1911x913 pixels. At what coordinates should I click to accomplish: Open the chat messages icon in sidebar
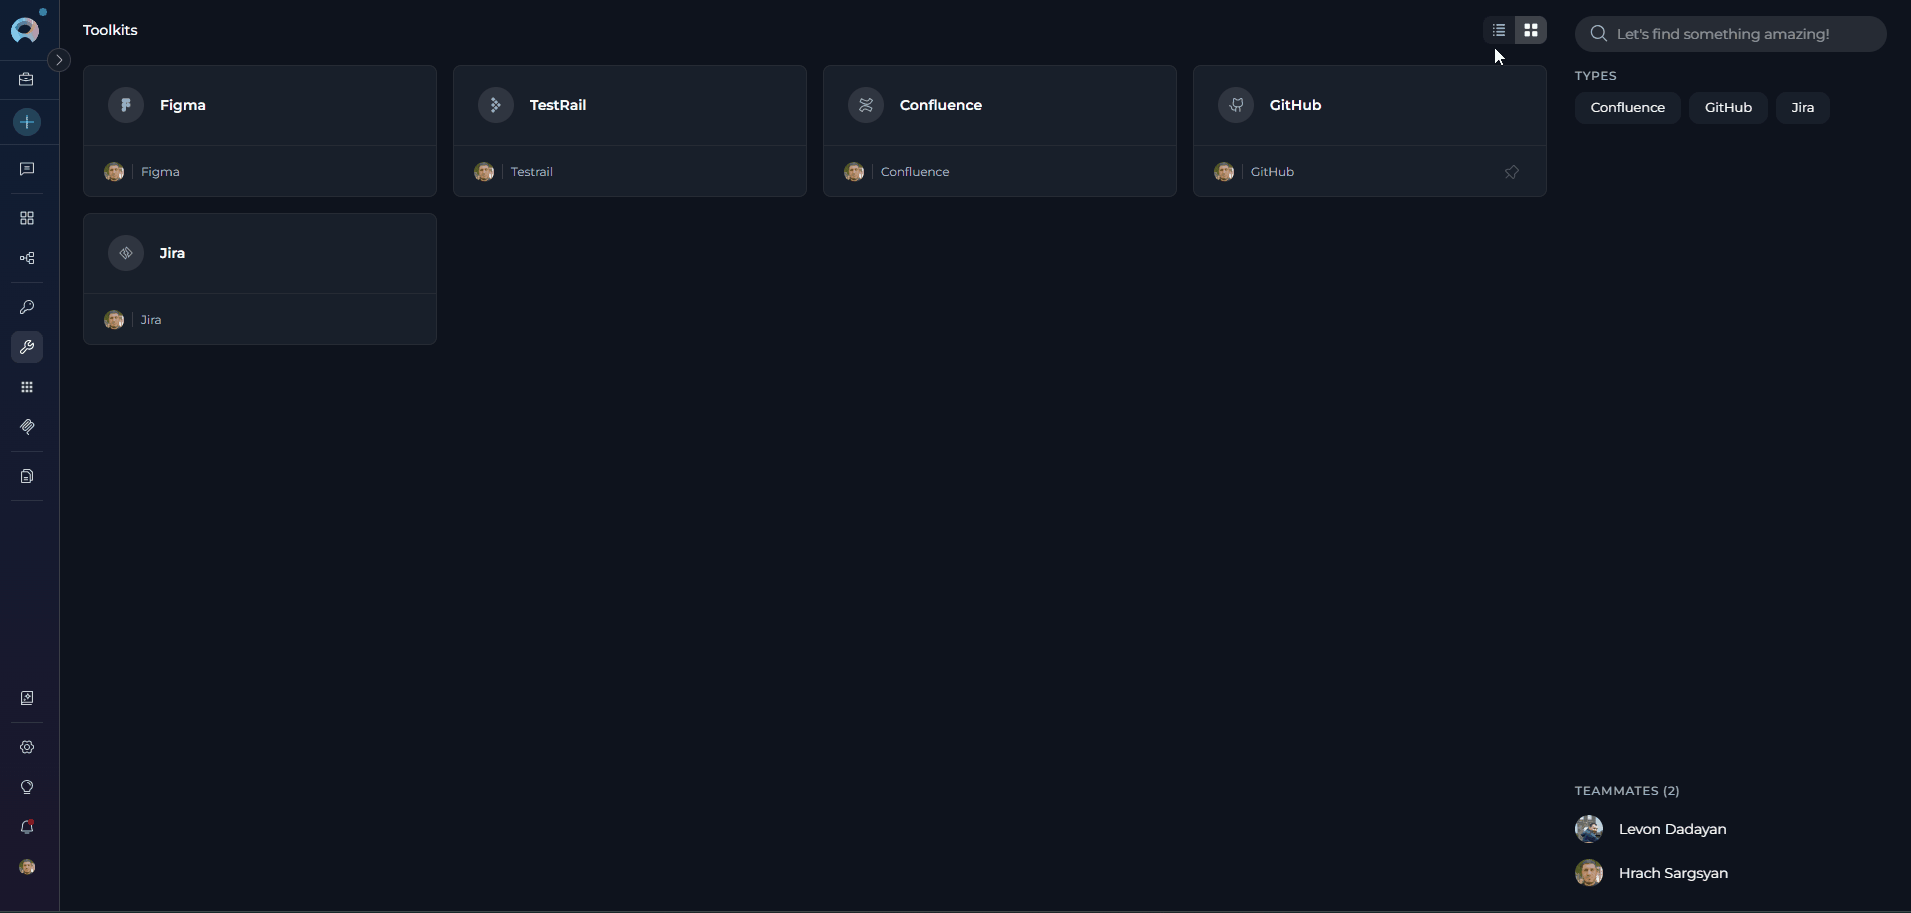click(27, 169)
